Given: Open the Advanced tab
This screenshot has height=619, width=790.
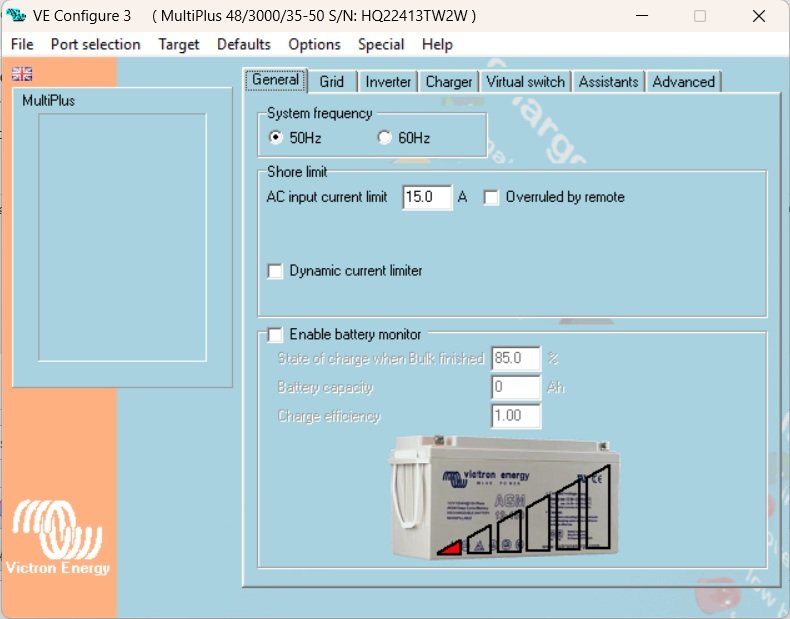Looking at the screenshot, I should click(684, 82).
